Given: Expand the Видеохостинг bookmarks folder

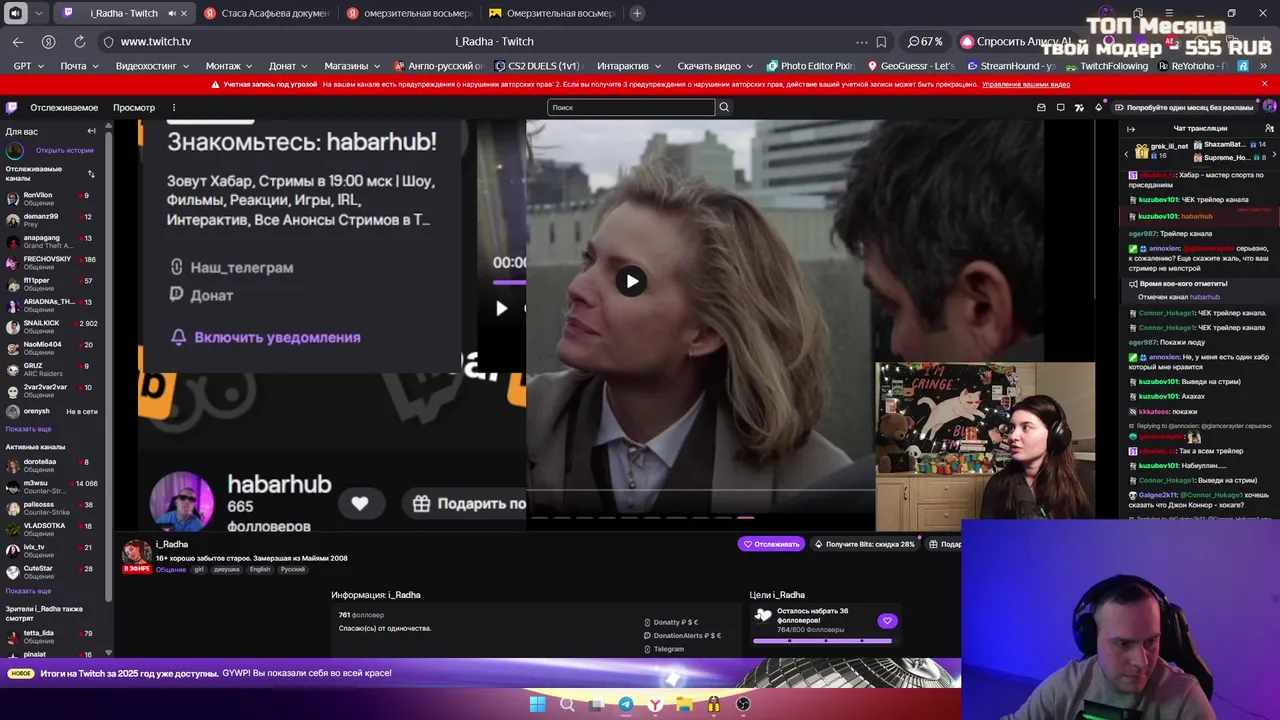Looking at the screenshot, I should [152, 66].
